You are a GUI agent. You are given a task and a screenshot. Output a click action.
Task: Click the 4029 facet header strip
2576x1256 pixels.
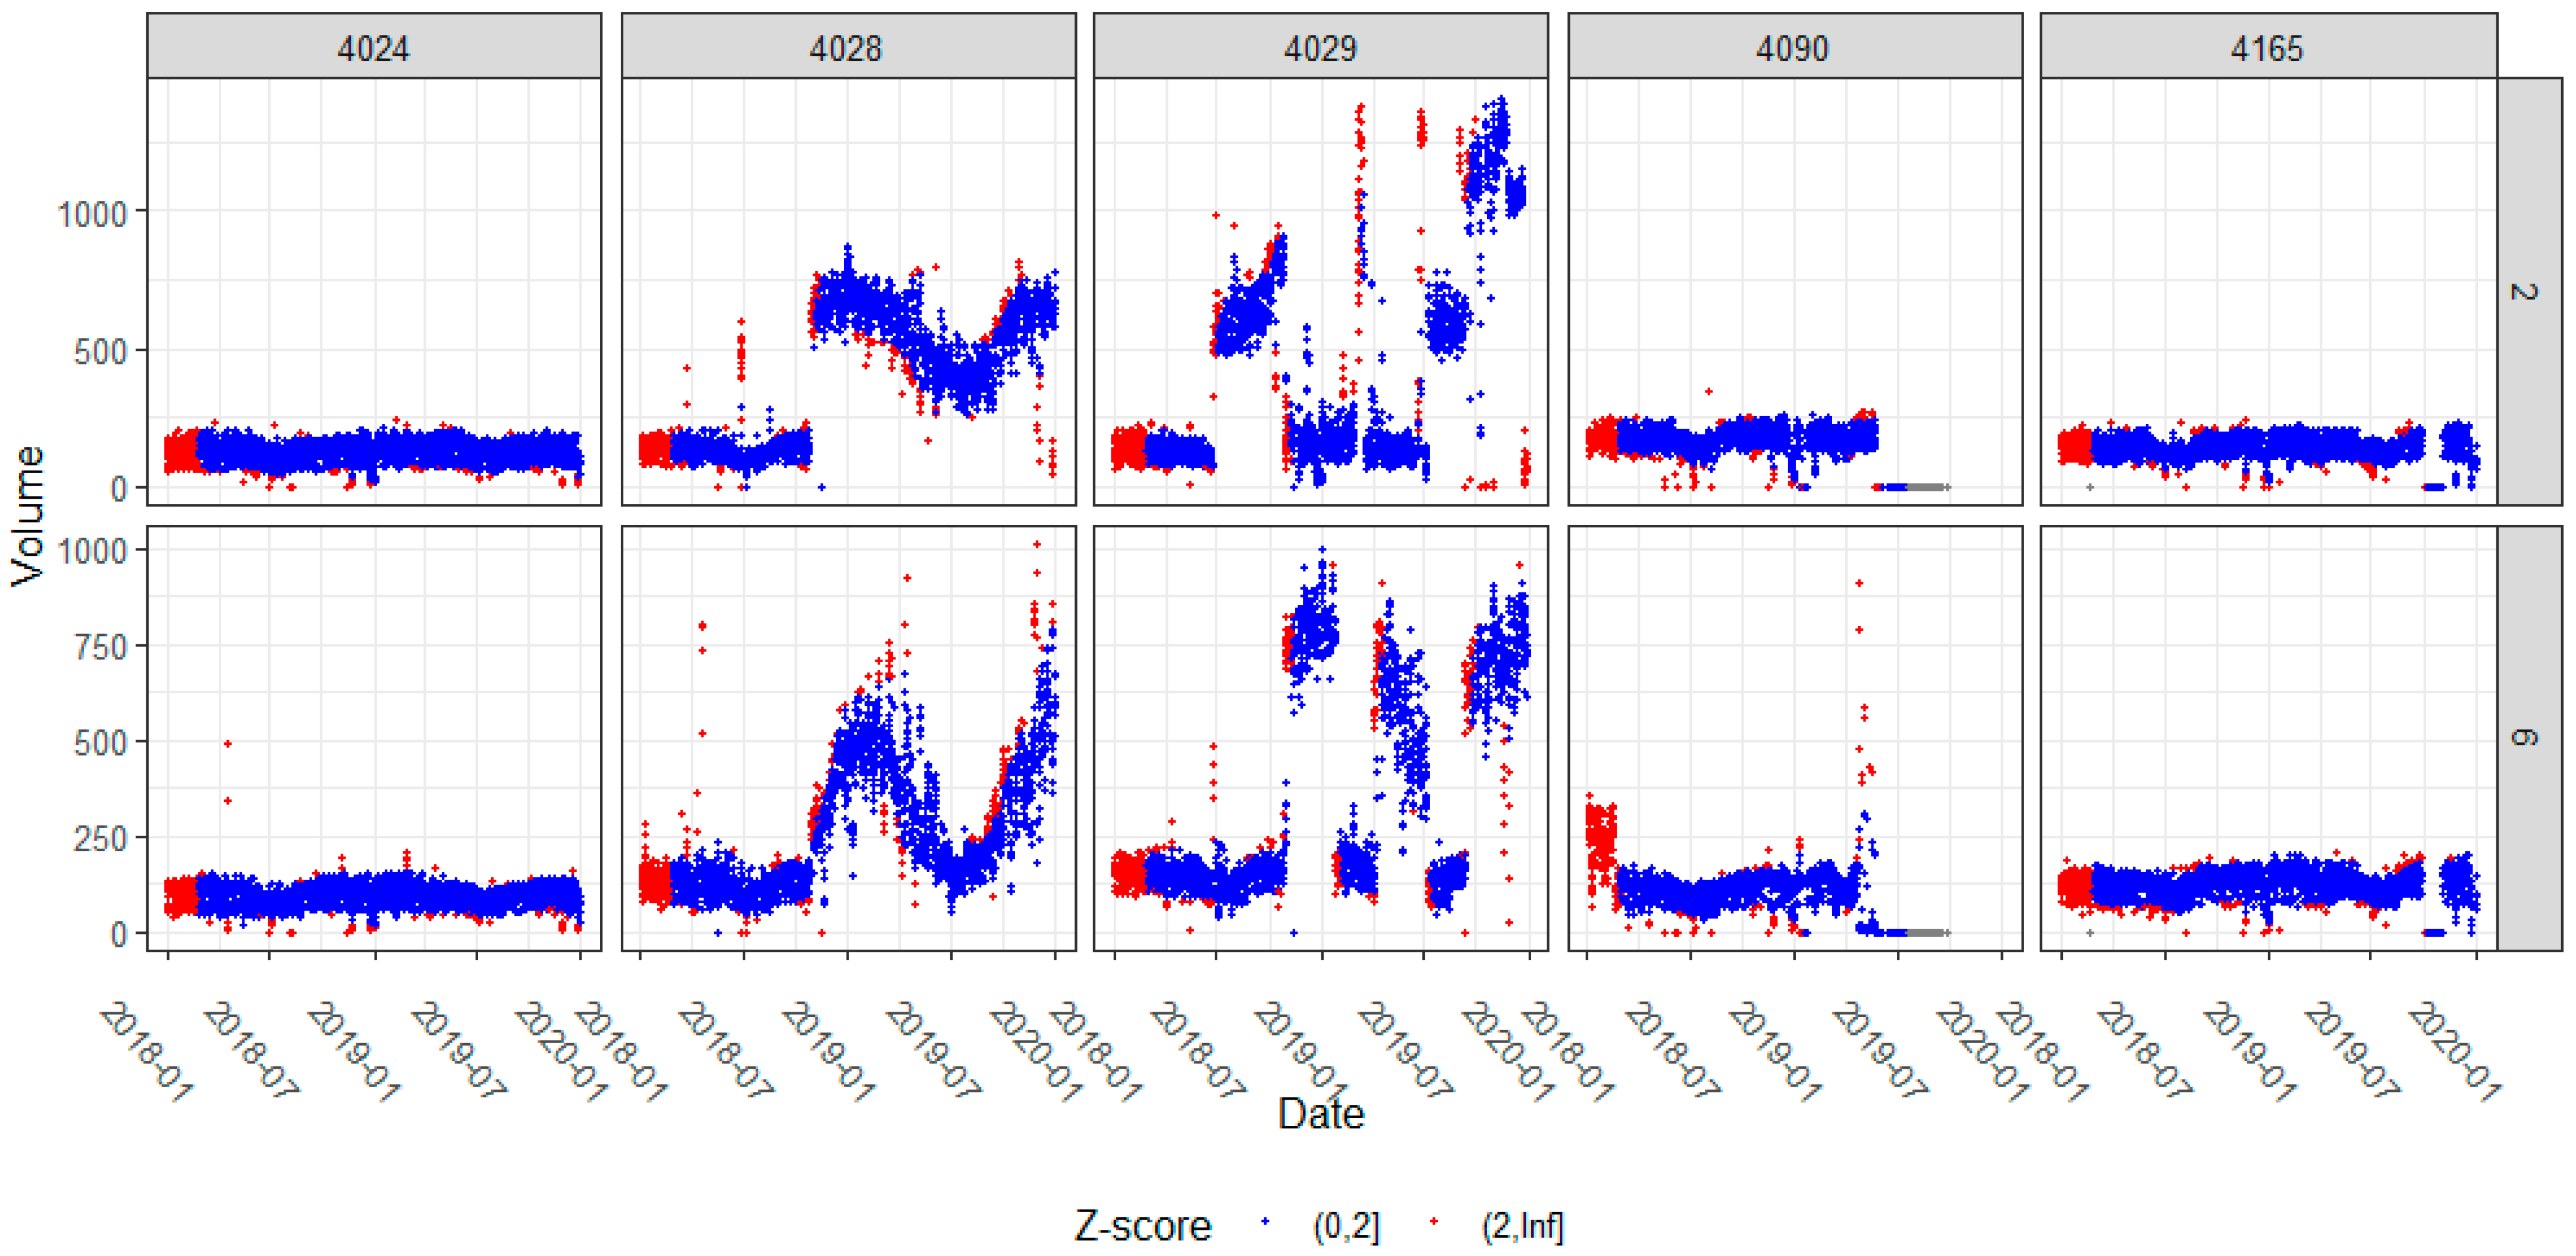1320,47
